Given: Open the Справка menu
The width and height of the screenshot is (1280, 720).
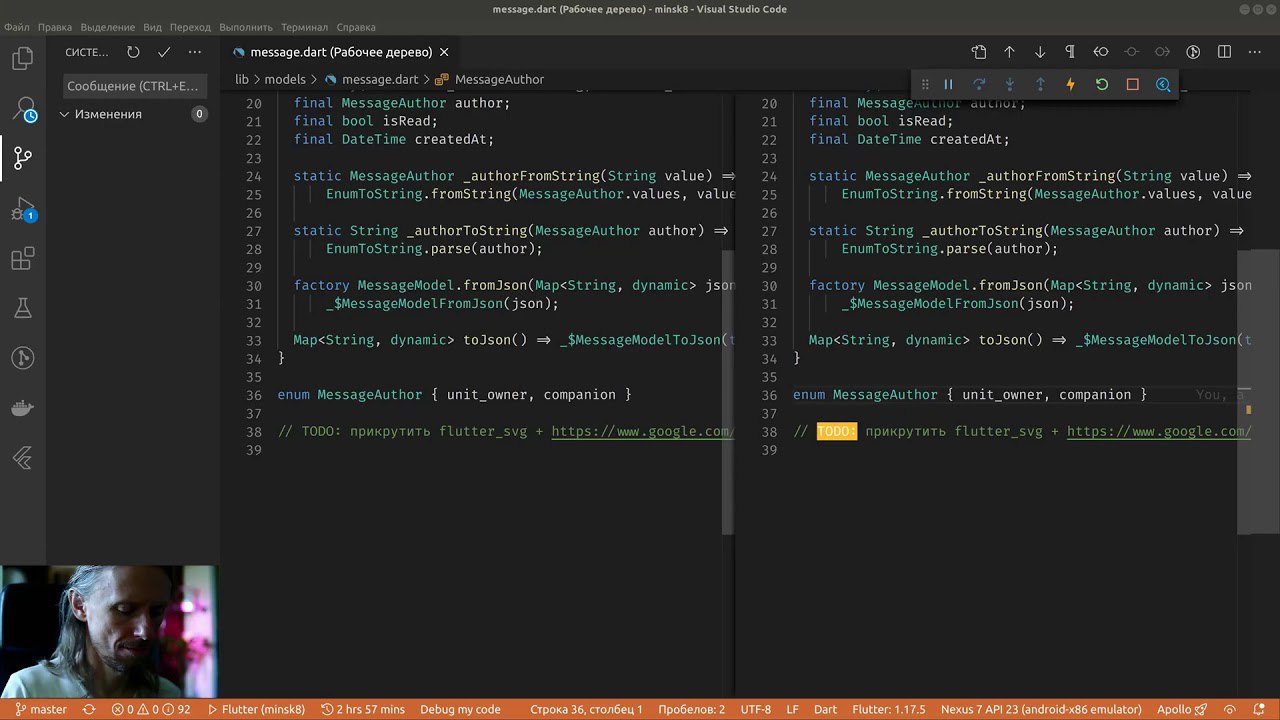Looking at the screenshot, I should pos(356,27).
